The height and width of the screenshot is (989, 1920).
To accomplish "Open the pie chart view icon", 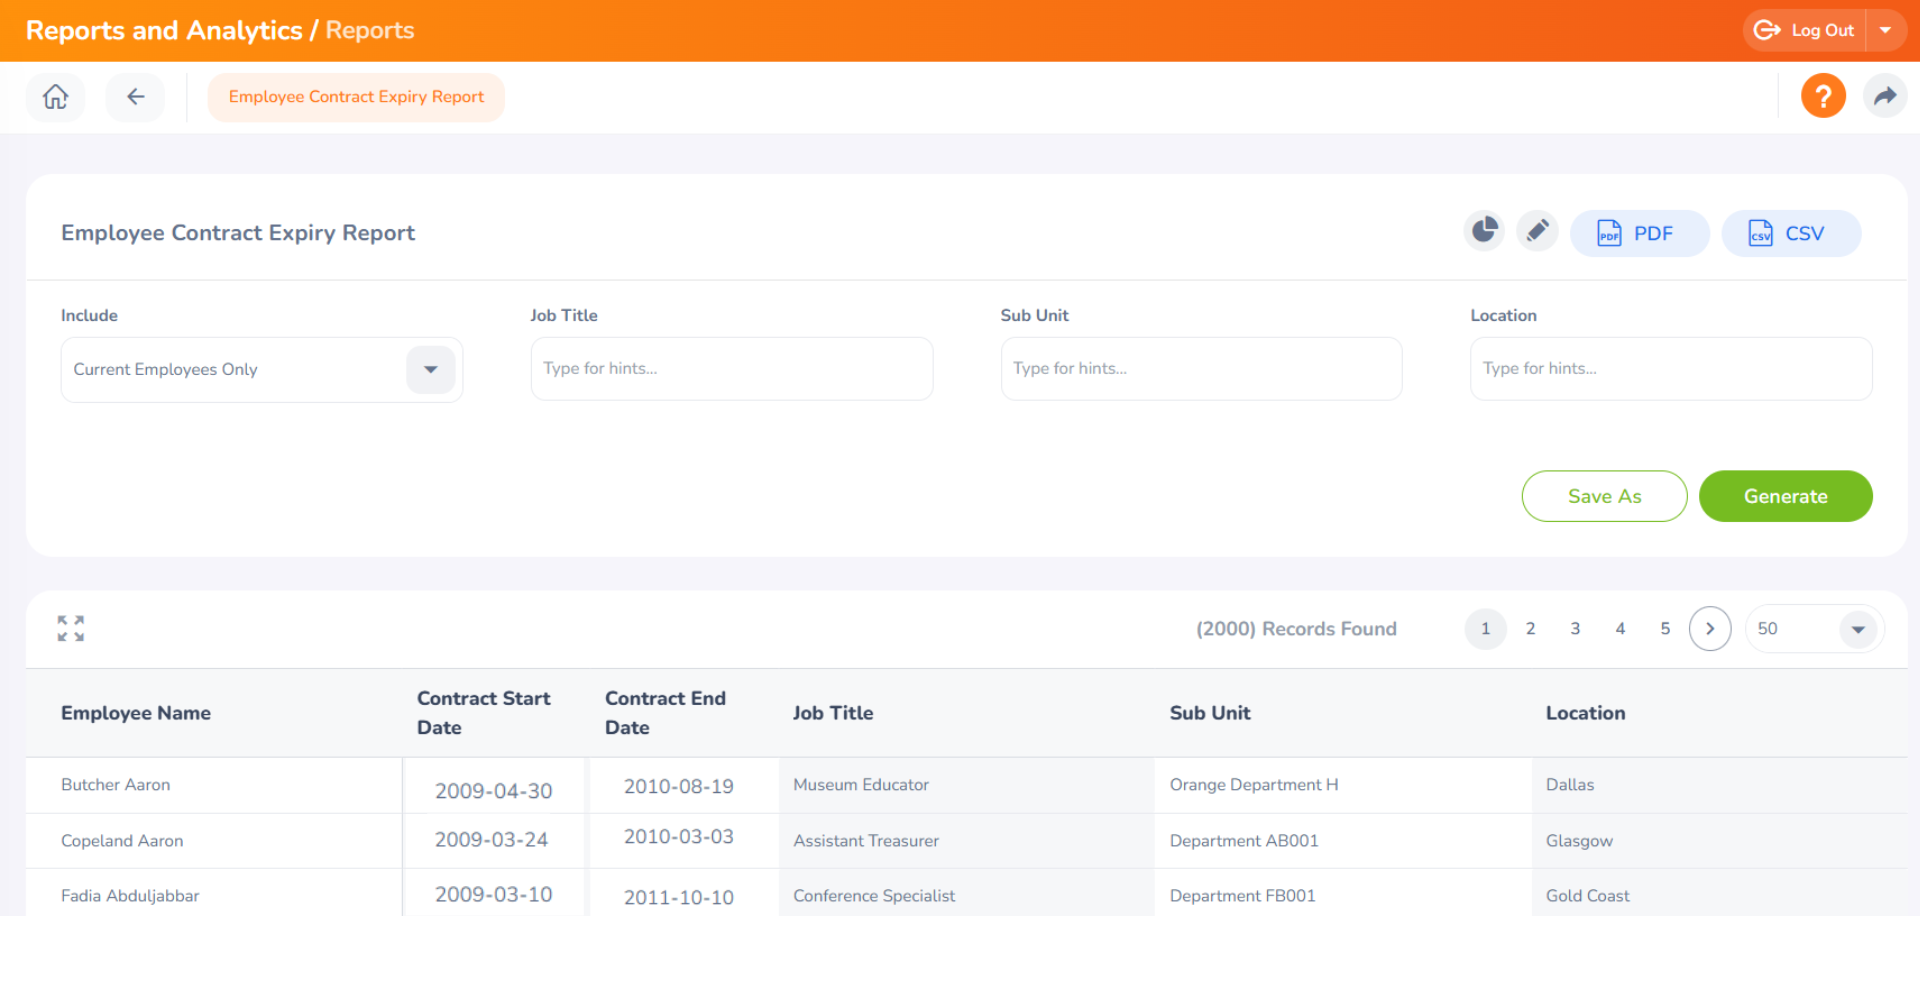I will (x=1484, y=232).
